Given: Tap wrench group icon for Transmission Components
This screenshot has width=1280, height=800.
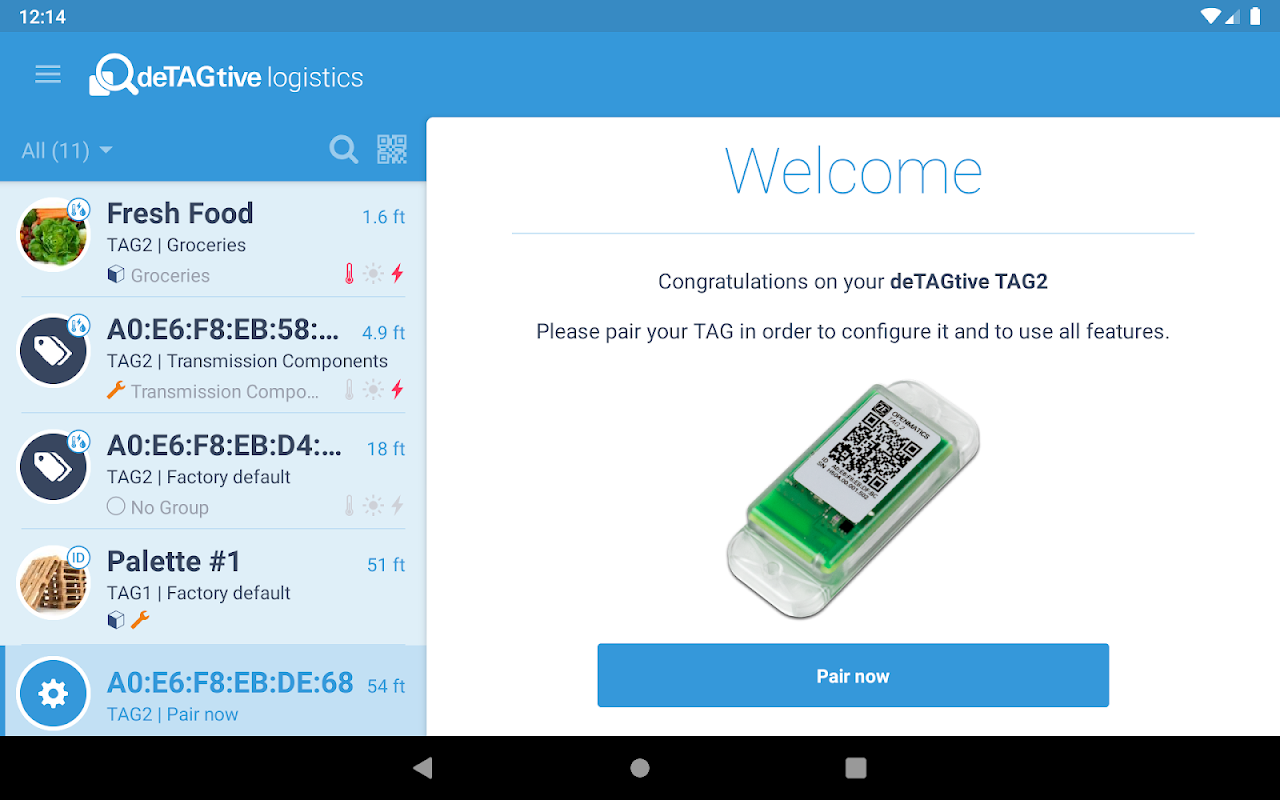Looking at the screenshot, I should click(x=116, y=391).
